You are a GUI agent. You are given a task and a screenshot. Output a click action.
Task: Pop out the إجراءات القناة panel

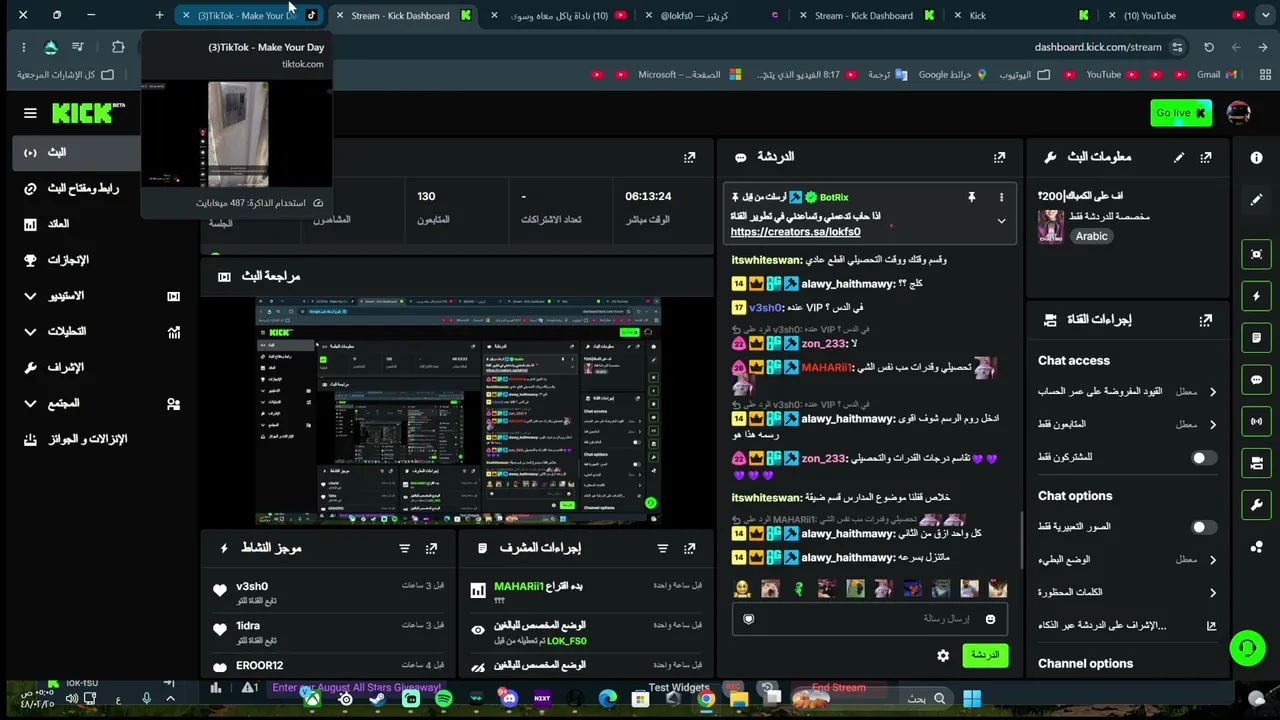1206,320
